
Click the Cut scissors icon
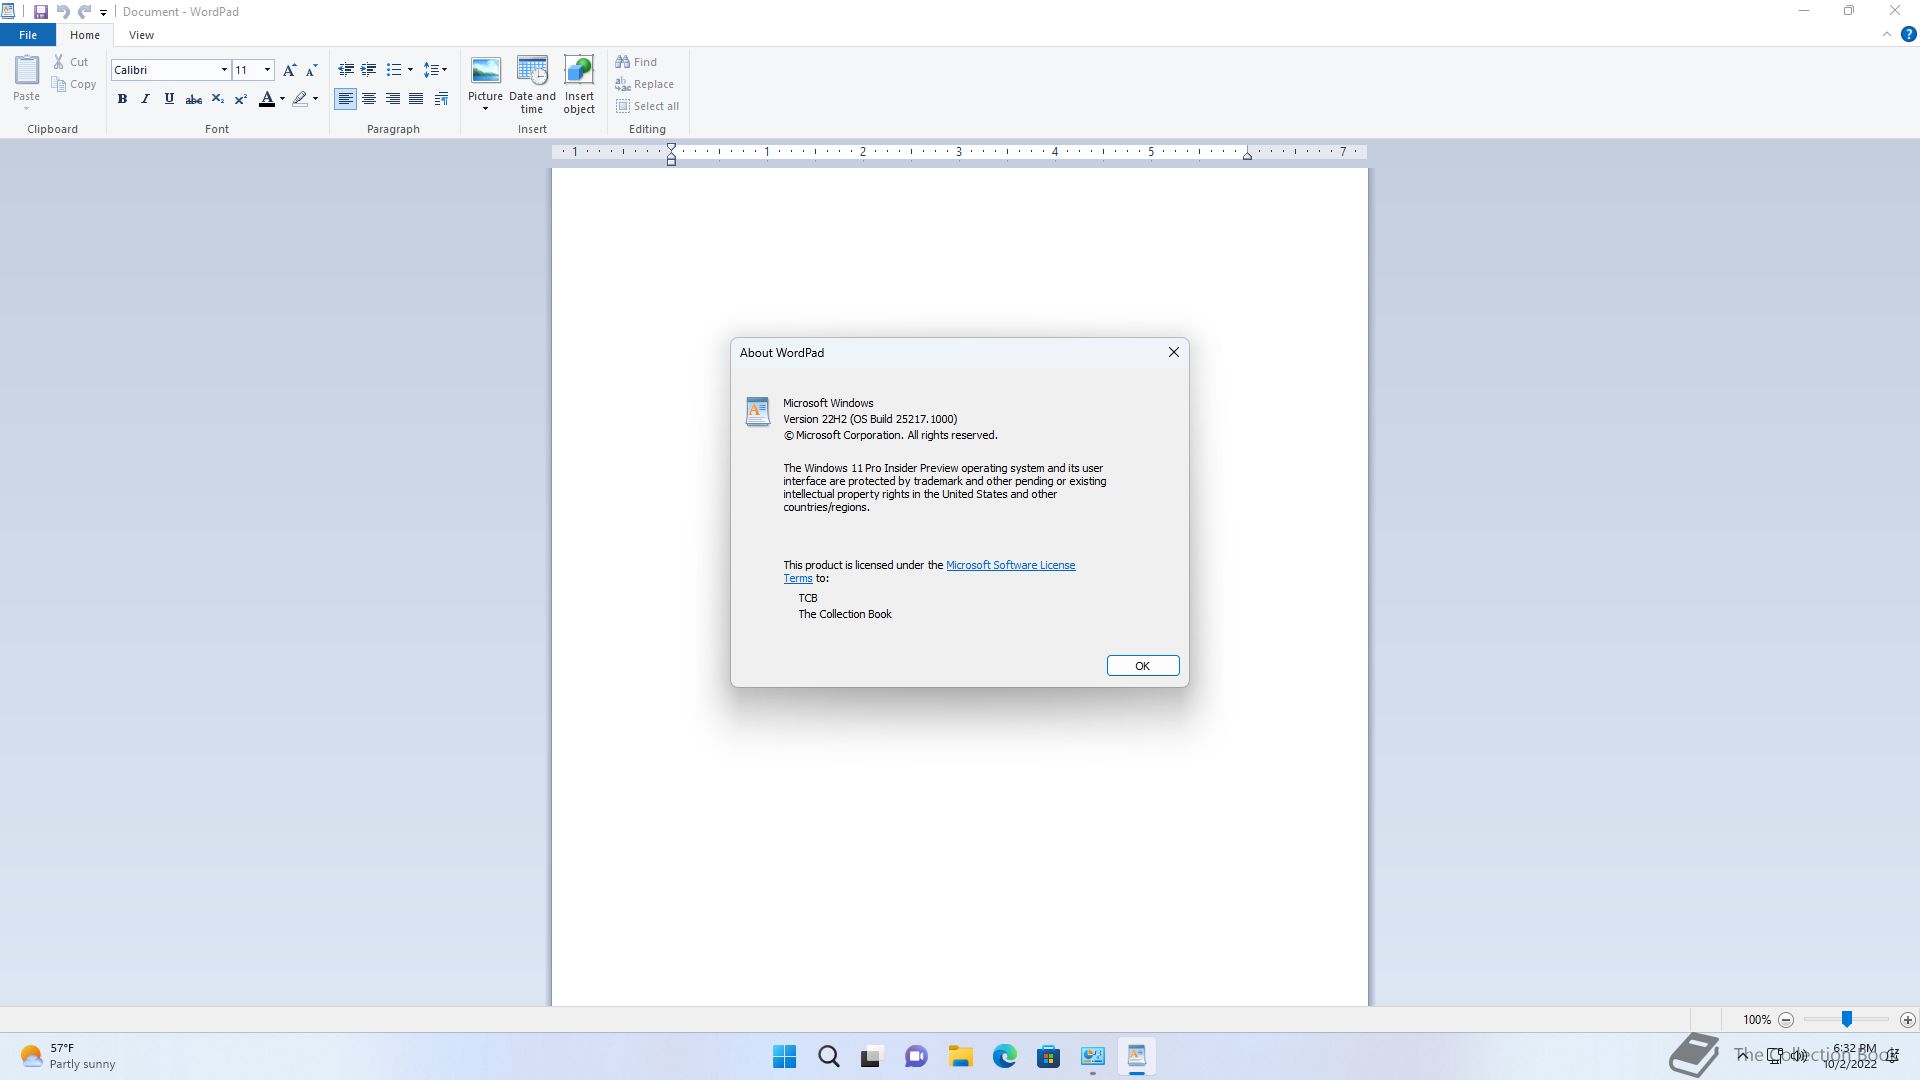[x=59, y=62]
